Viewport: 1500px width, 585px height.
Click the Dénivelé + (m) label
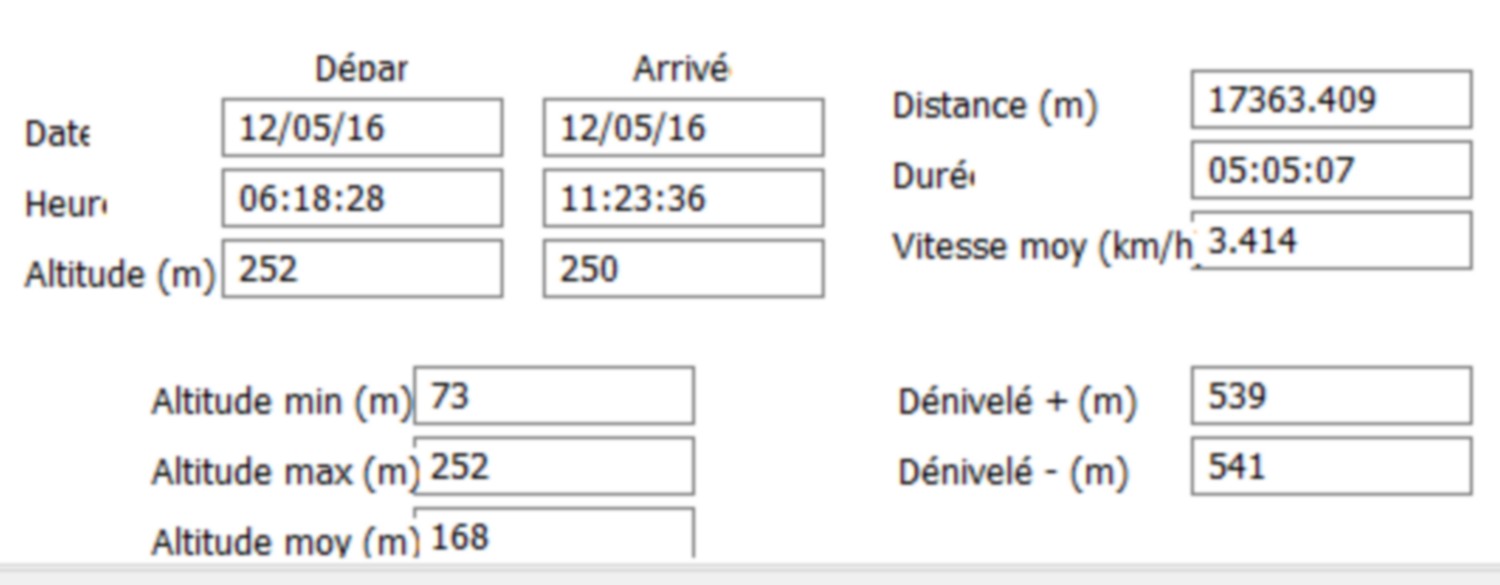pyautogui.click(x=1018, y=401)
